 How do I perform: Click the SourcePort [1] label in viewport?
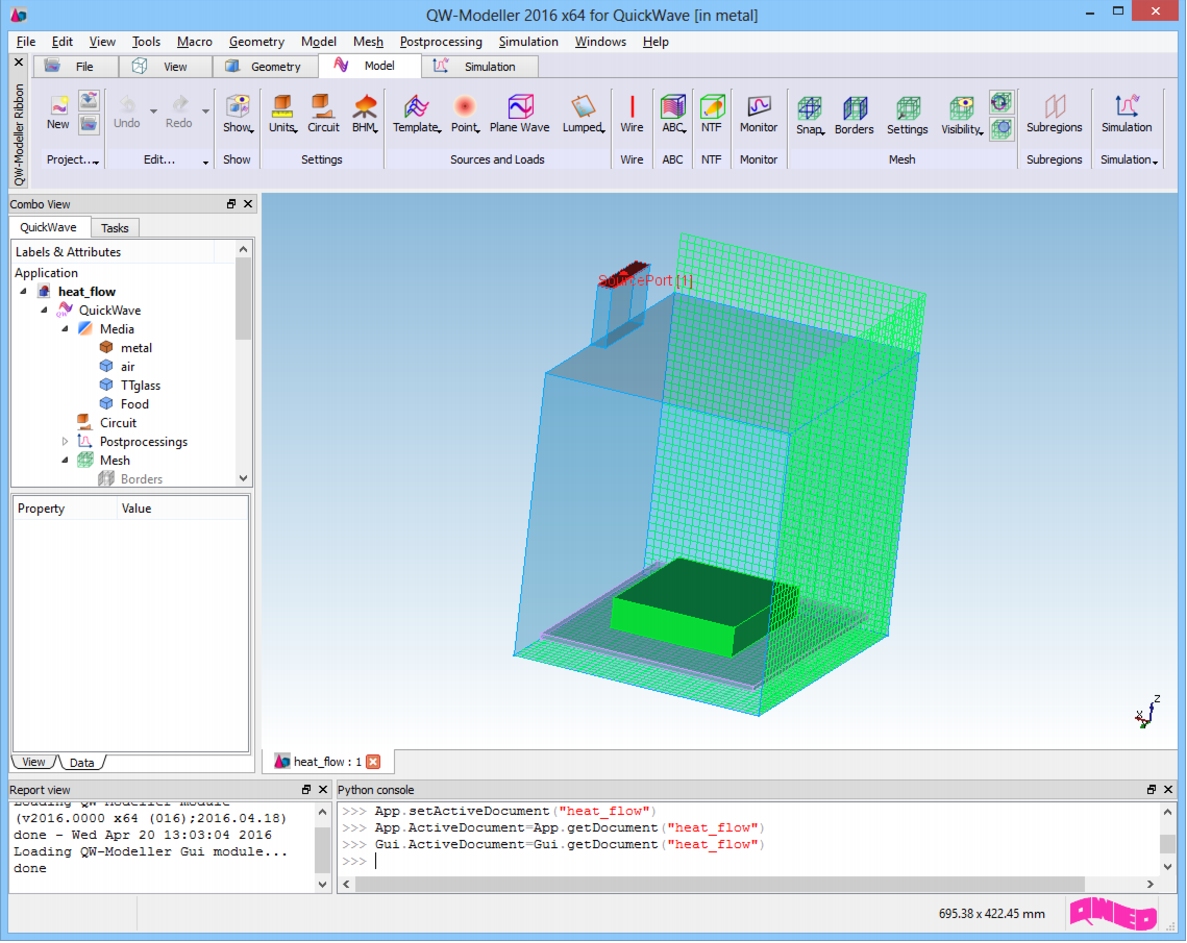(645, 281)
